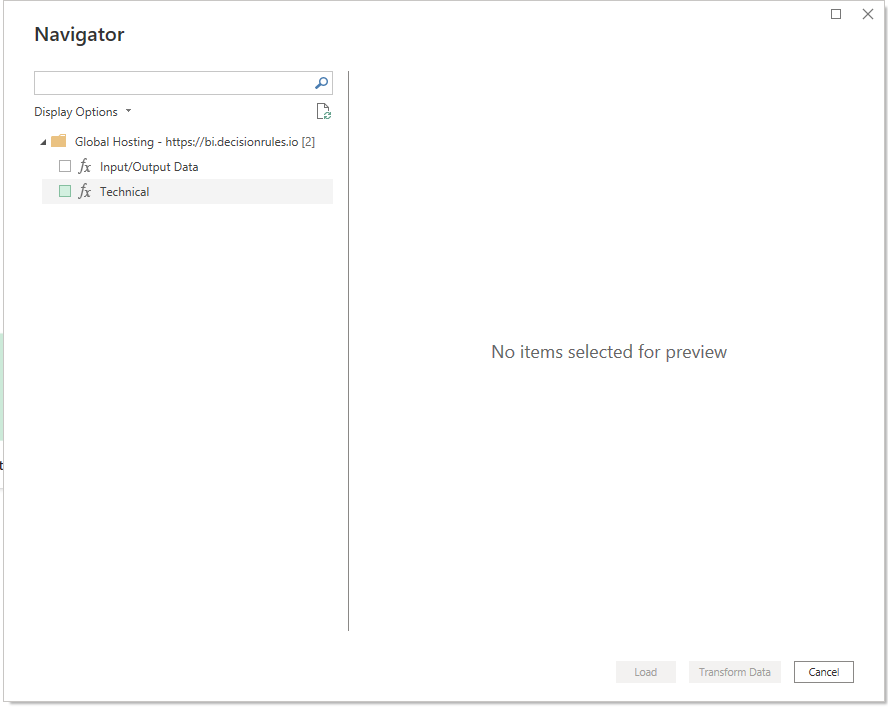Click the refresh page icon
888x707 pixels.
323,112
